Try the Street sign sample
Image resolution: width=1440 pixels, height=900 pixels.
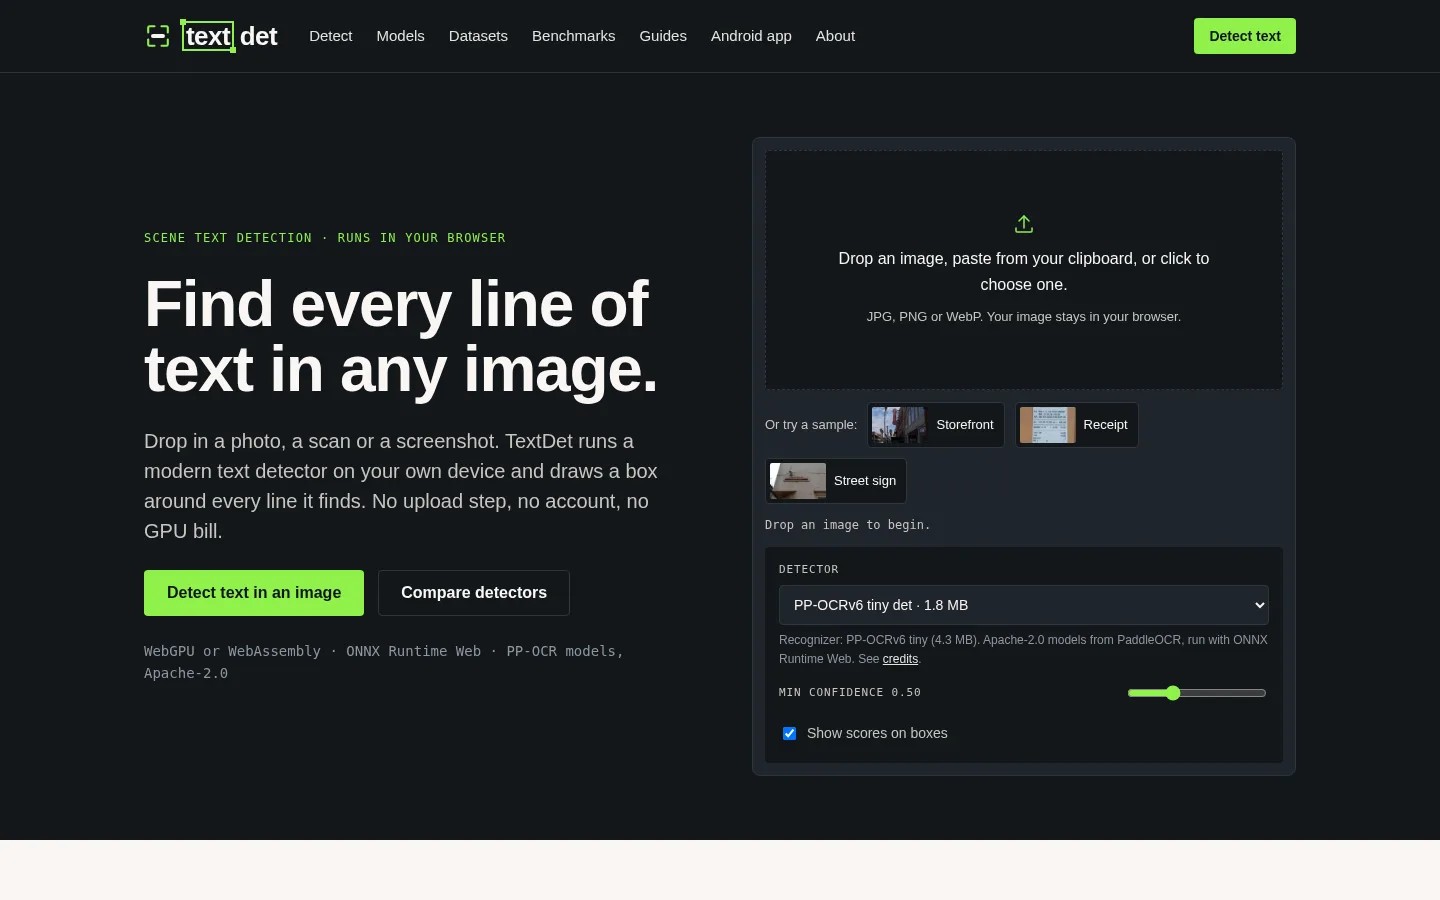[836, 481]
